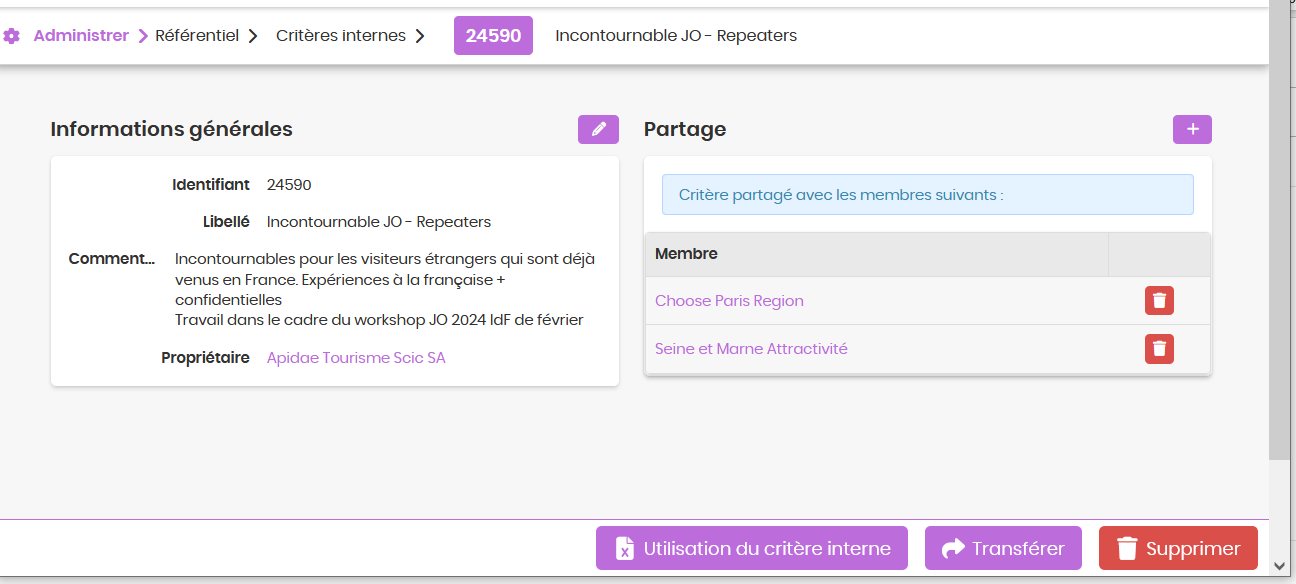Screen dimensions: 1296x584
Task: Open the Administrer breadcrumb
Action: (x=81, y=36)
